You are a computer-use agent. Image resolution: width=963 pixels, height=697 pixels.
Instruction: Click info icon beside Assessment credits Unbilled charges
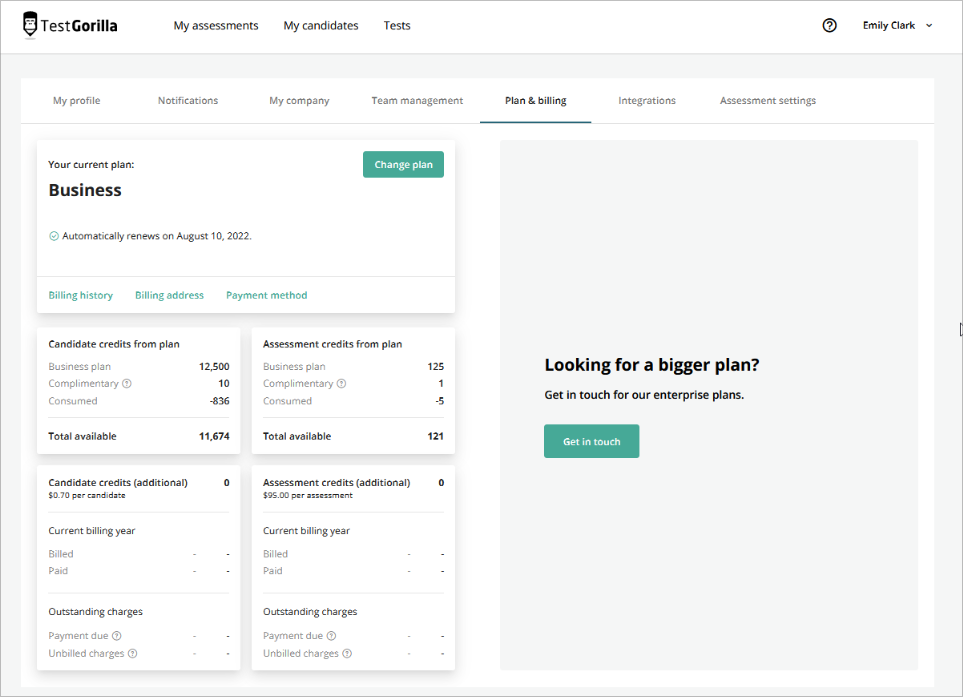click(x=347, y=653)
